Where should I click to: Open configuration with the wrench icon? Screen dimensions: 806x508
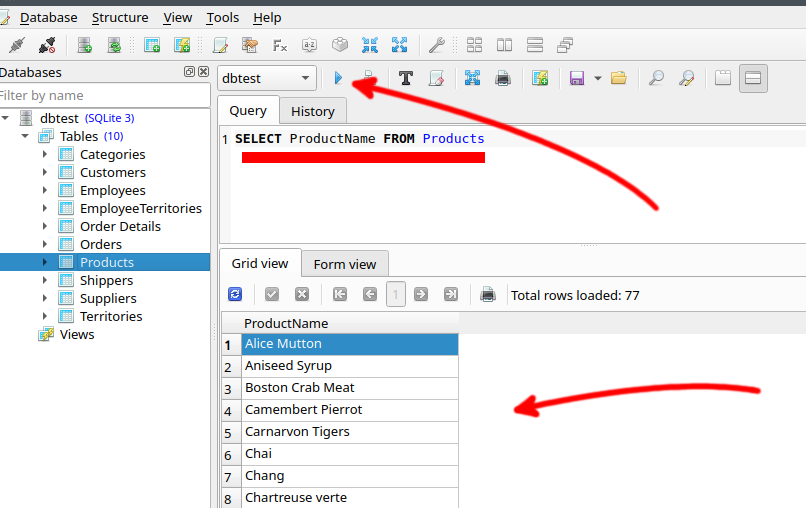(x=436, y=45)
